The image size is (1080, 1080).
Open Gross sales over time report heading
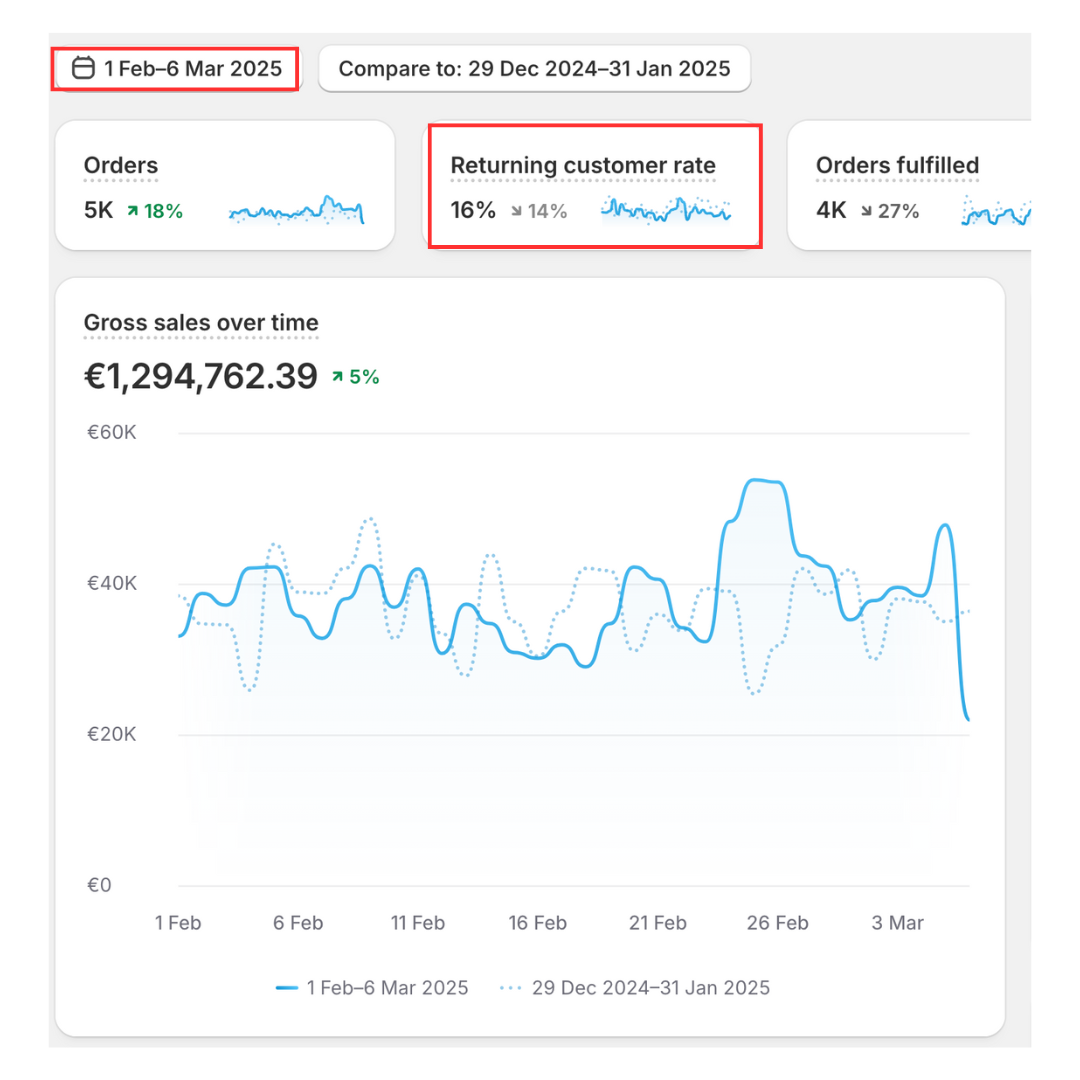tap(201, 323)
